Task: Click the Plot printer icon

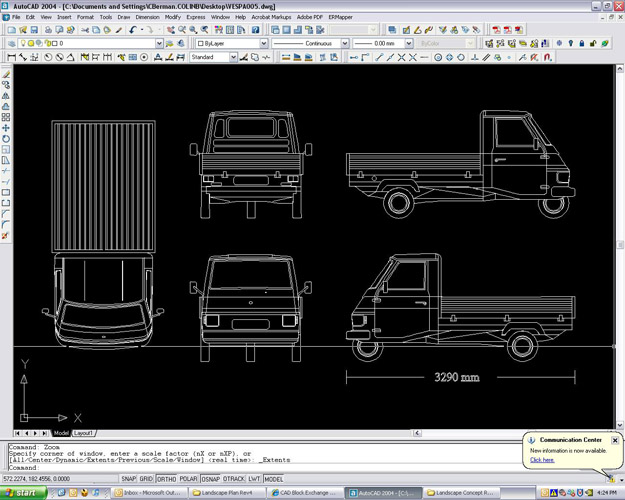Action: tap(48, 30)
